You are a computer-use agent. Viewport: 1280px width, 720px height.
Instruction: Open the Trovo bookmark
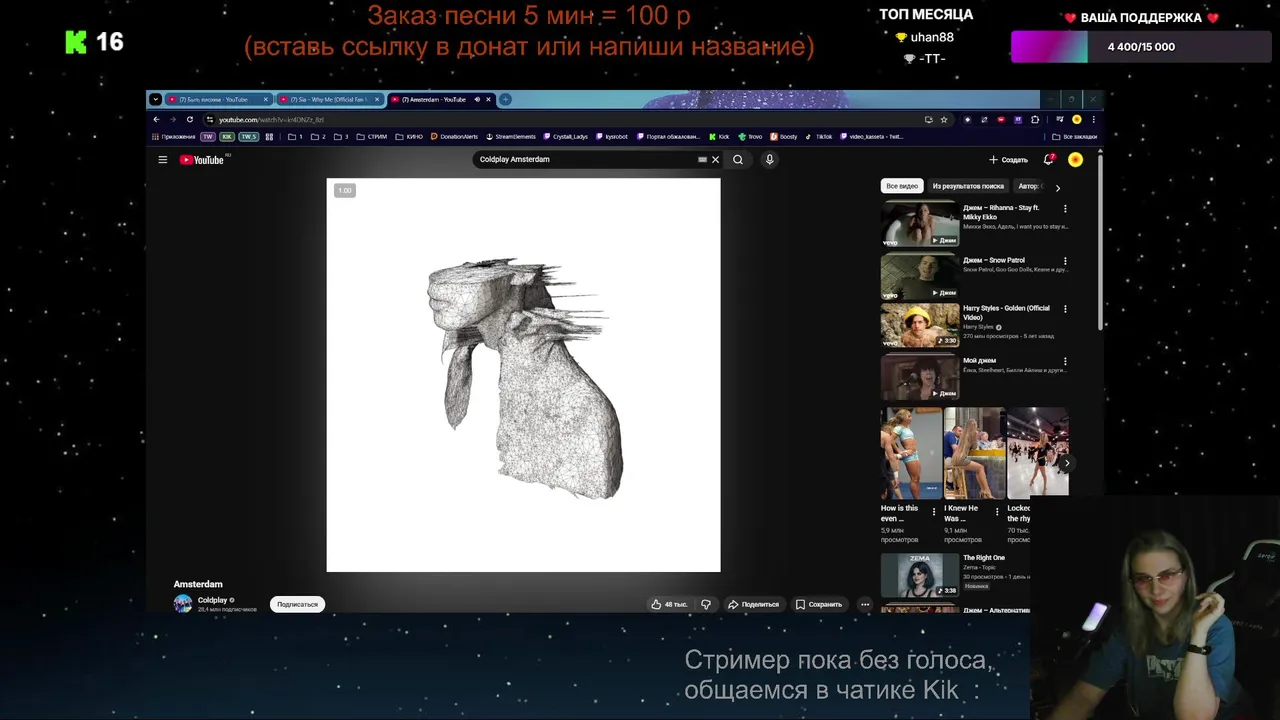click(x=750, y=136)
